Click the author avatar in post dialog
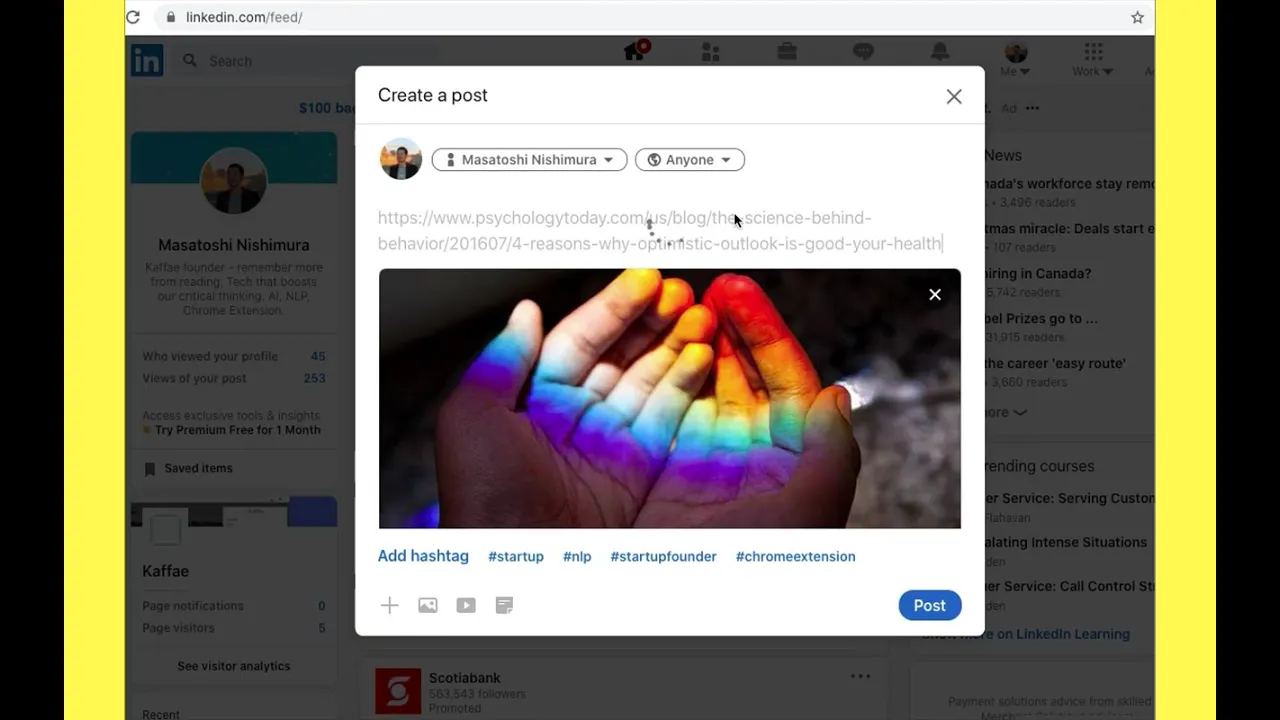The image size is (1280, 720). [401, 159]
